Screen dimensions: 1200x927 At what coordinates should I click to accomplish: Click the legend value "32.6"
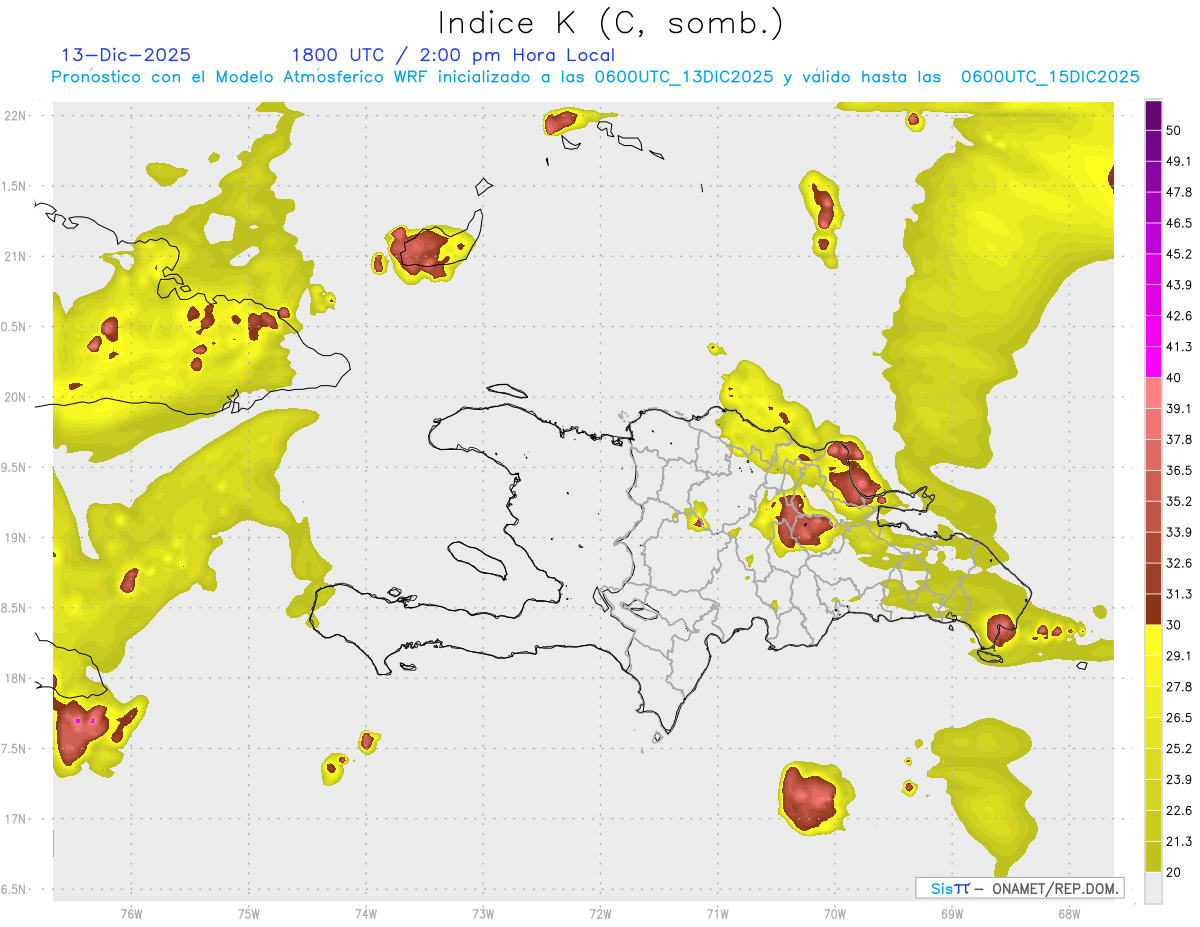coord(1179,563)
